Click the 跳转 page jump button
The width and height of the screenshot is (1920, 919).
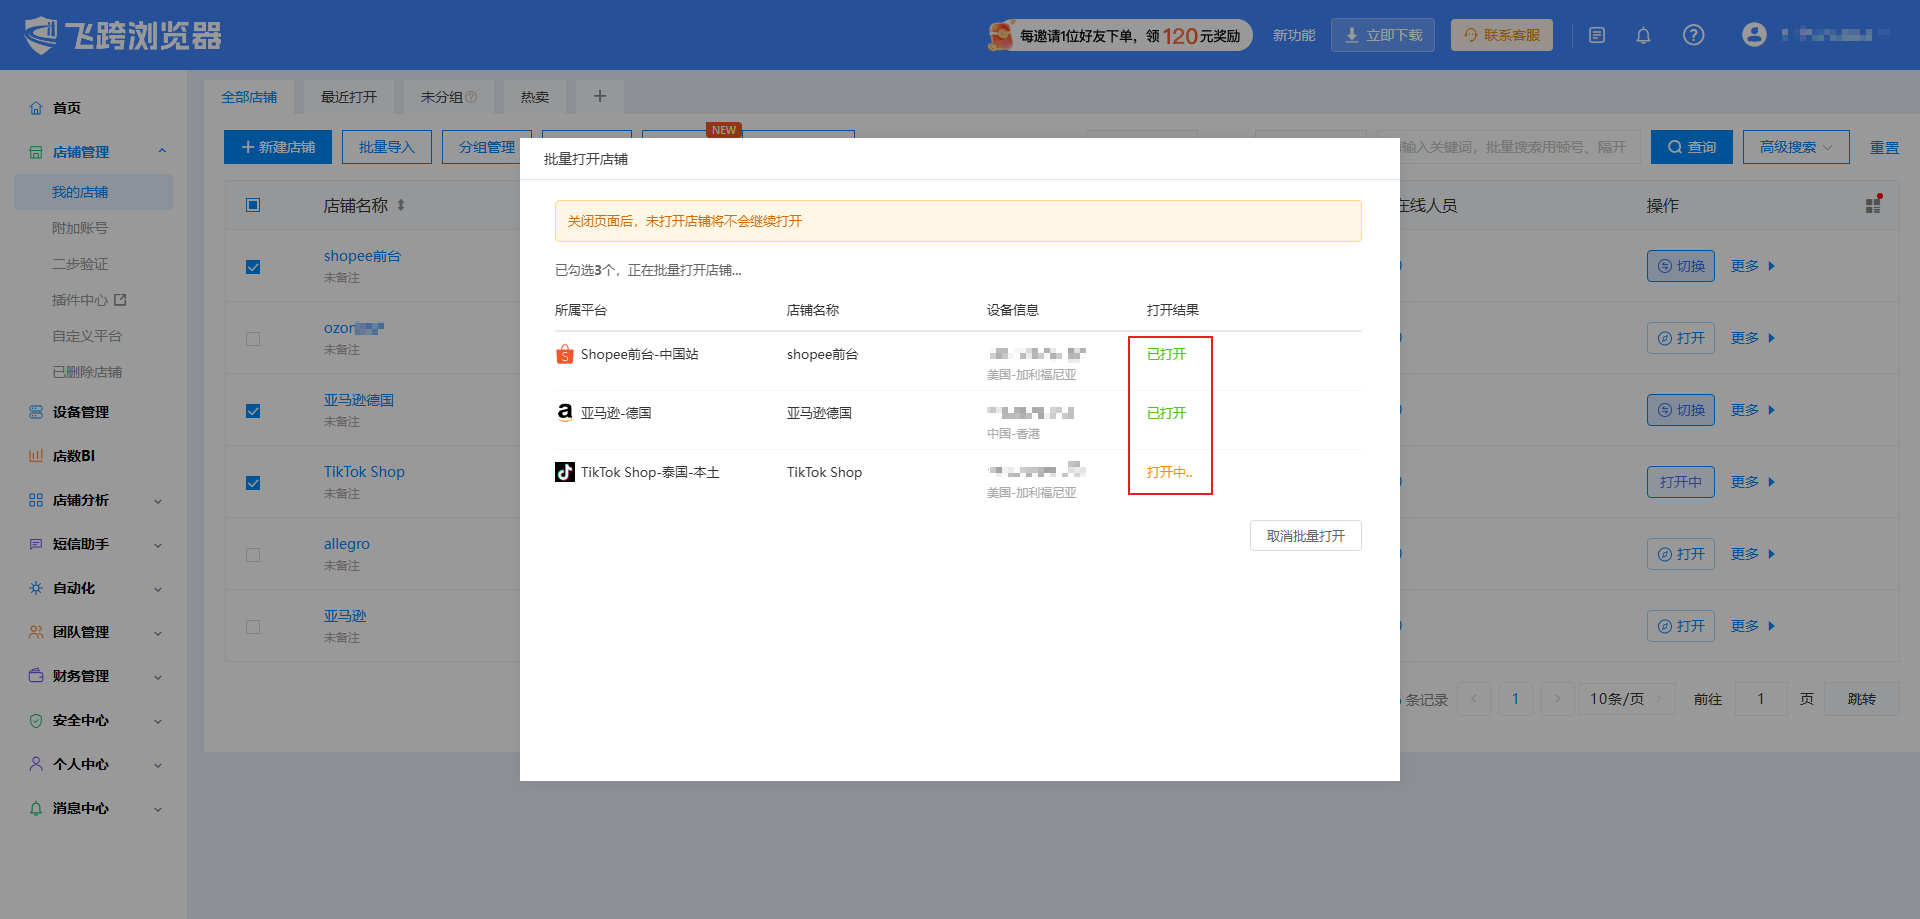pos(1862,699)
